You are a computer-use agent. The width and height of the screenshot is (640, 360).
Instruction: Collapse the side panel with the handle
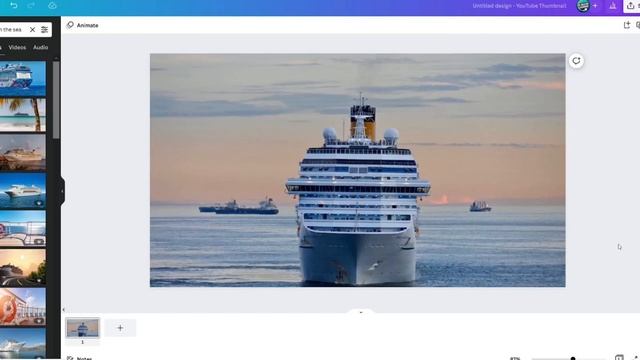point(62,191)
